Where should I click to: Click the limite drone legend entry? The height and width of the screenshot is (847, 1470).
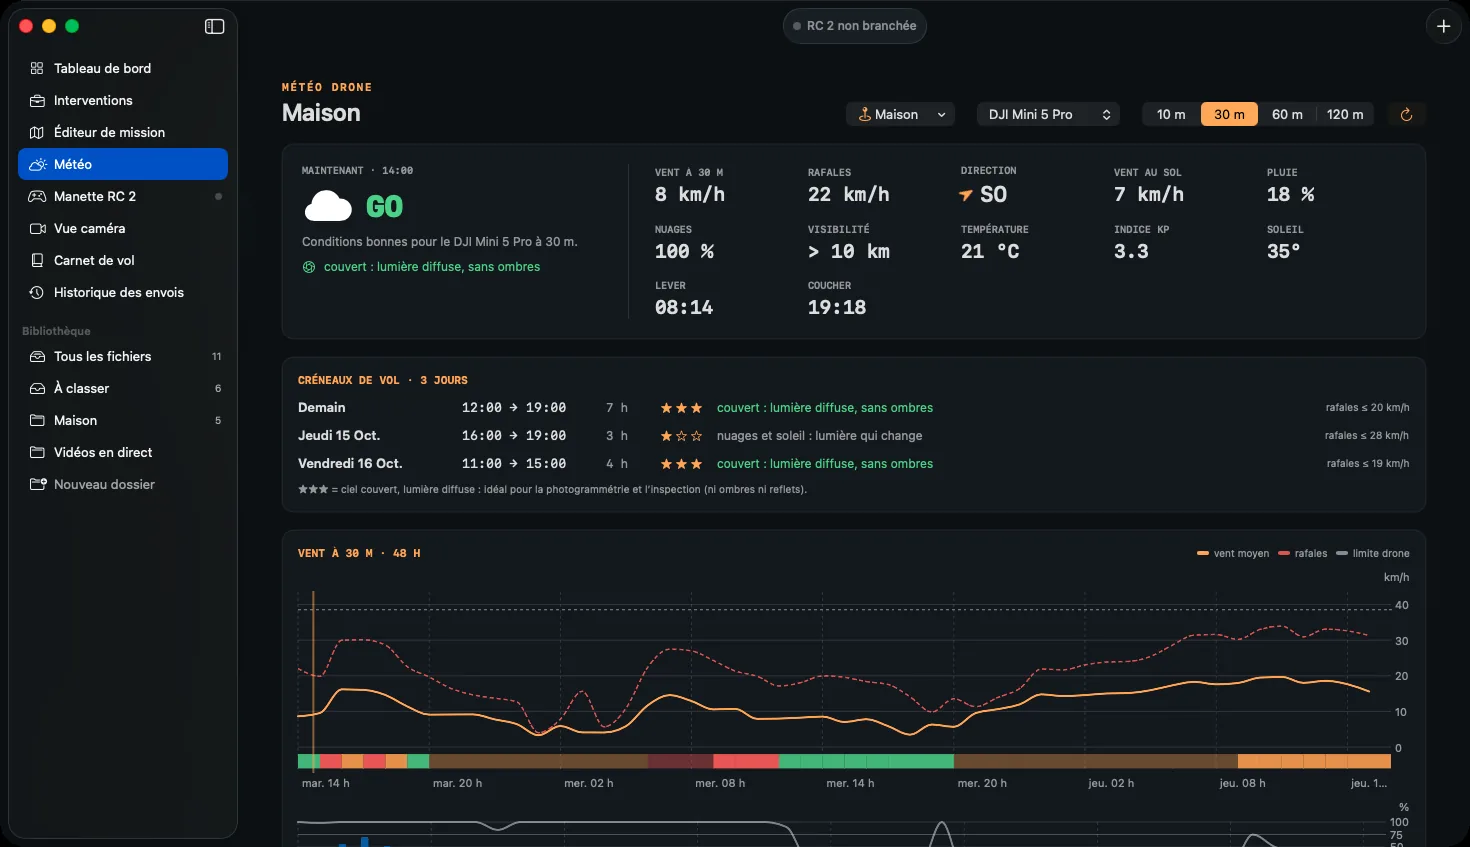(x=1373, y=553)
